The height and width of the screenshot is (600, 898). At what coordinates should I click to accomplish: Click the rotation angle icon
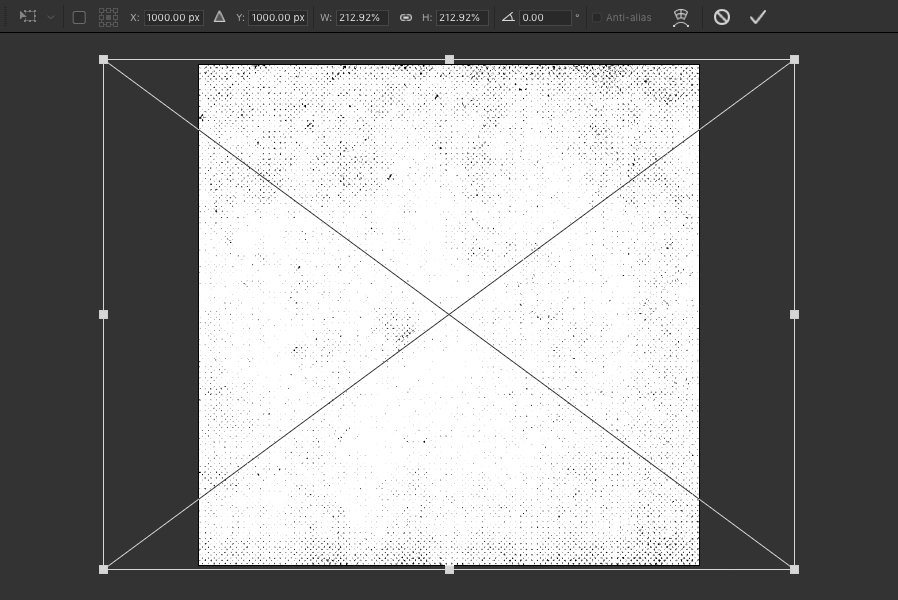click(508, 17)
